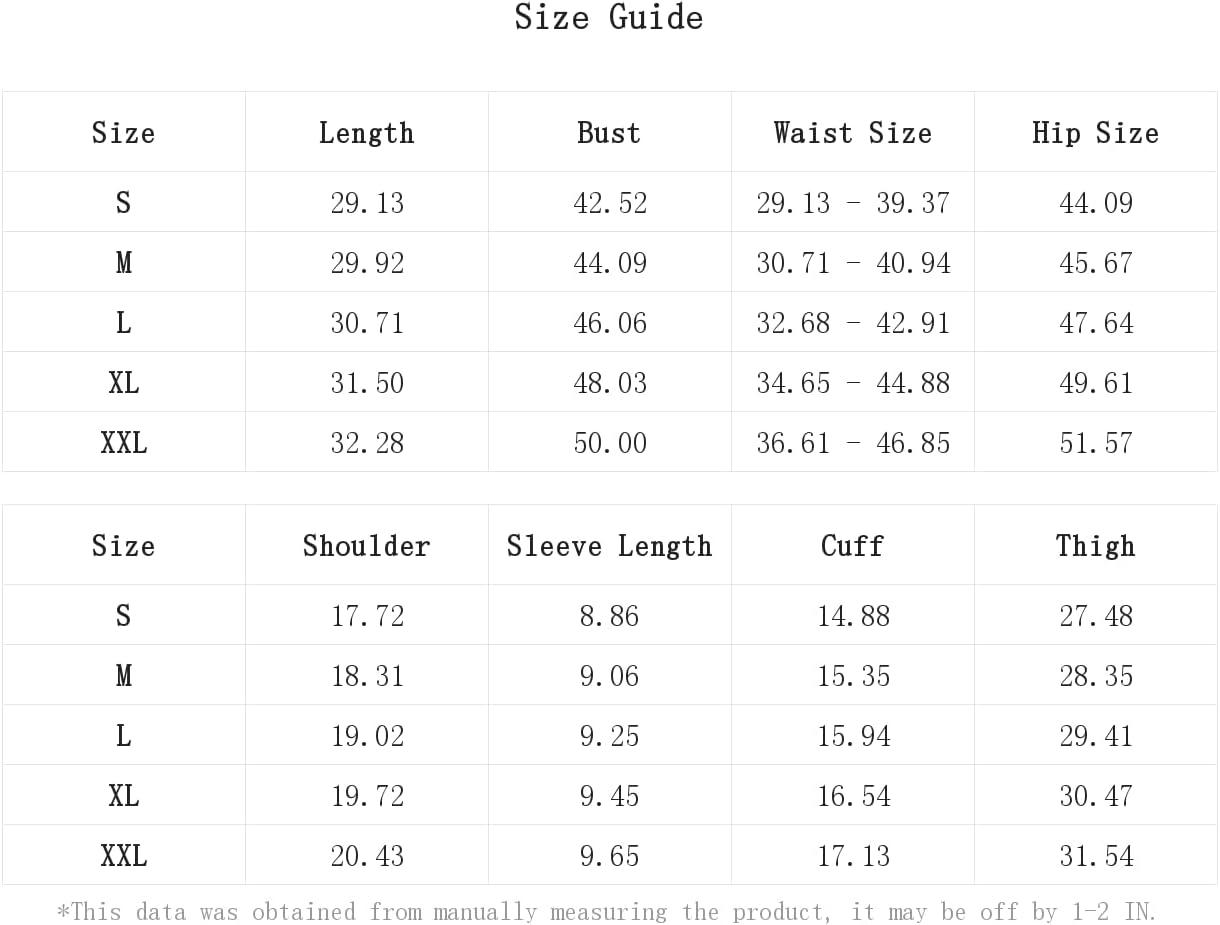
Task: Click the Sleeve Length header
Action: tap(609, 545)
